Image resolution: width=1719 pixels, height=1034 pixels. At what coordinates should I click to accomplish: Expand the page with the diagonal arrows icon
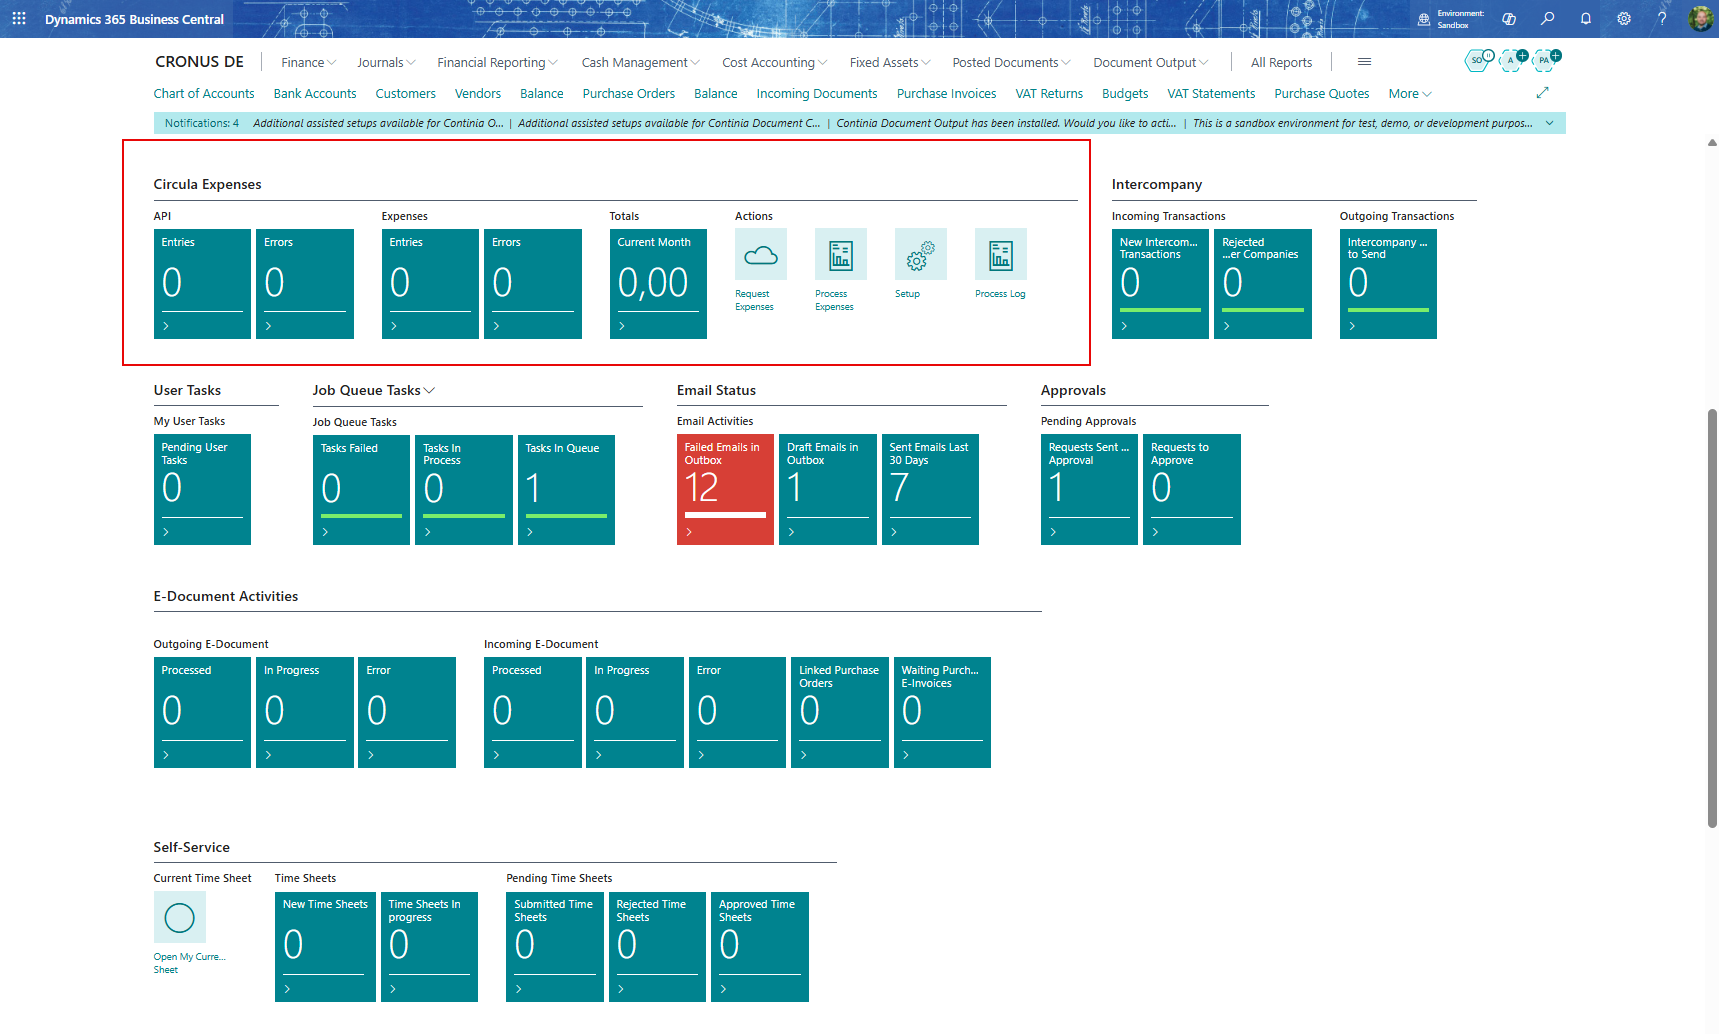(1542, 93)
